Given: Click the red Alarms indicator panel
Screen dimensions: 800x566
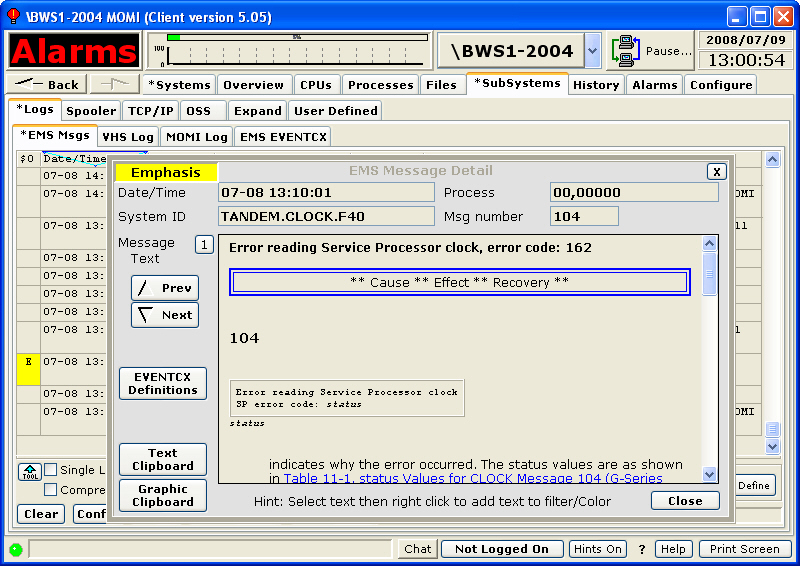Looking at the screenshot, I should point(74,51).
